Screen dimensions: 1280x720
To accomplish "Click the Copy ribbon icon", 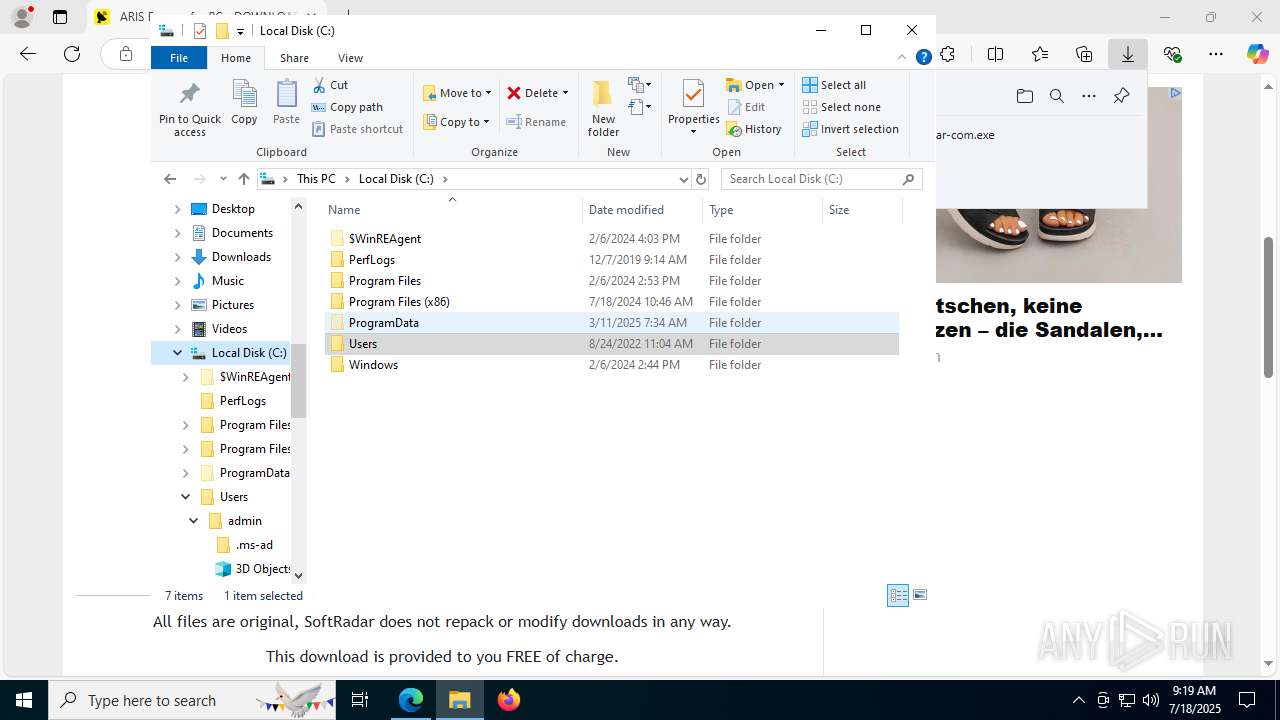I will (x=244, y=103).
